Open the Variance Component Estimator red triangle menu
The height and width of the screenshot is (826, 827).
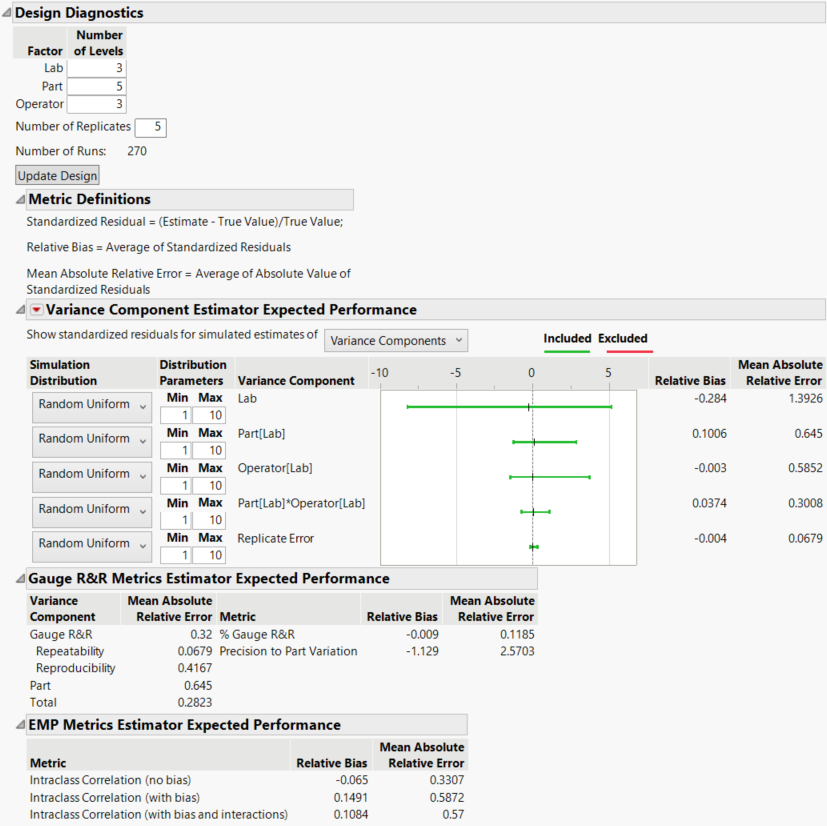(x=36, y=310)
